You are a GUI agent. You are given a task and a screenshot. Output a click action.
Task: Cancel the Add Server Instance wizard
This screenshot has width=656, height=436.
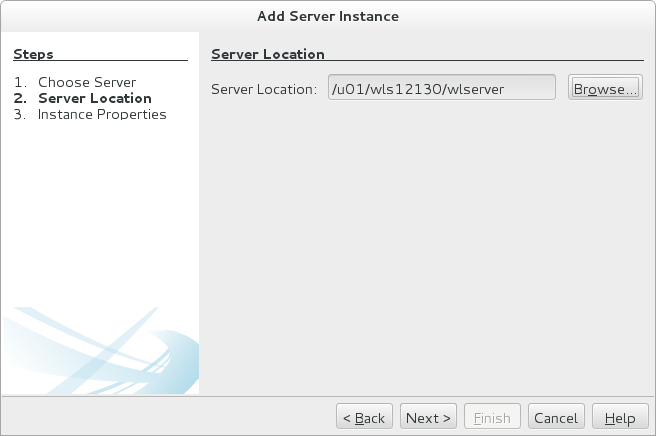pos(556,418)
